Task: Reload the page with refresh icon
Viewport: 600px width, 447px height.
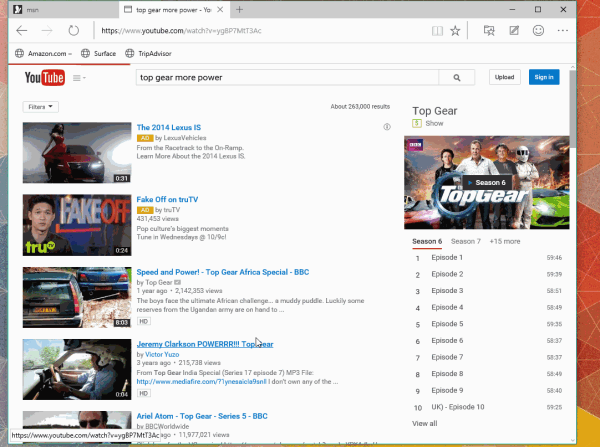Action: (73, 31)
